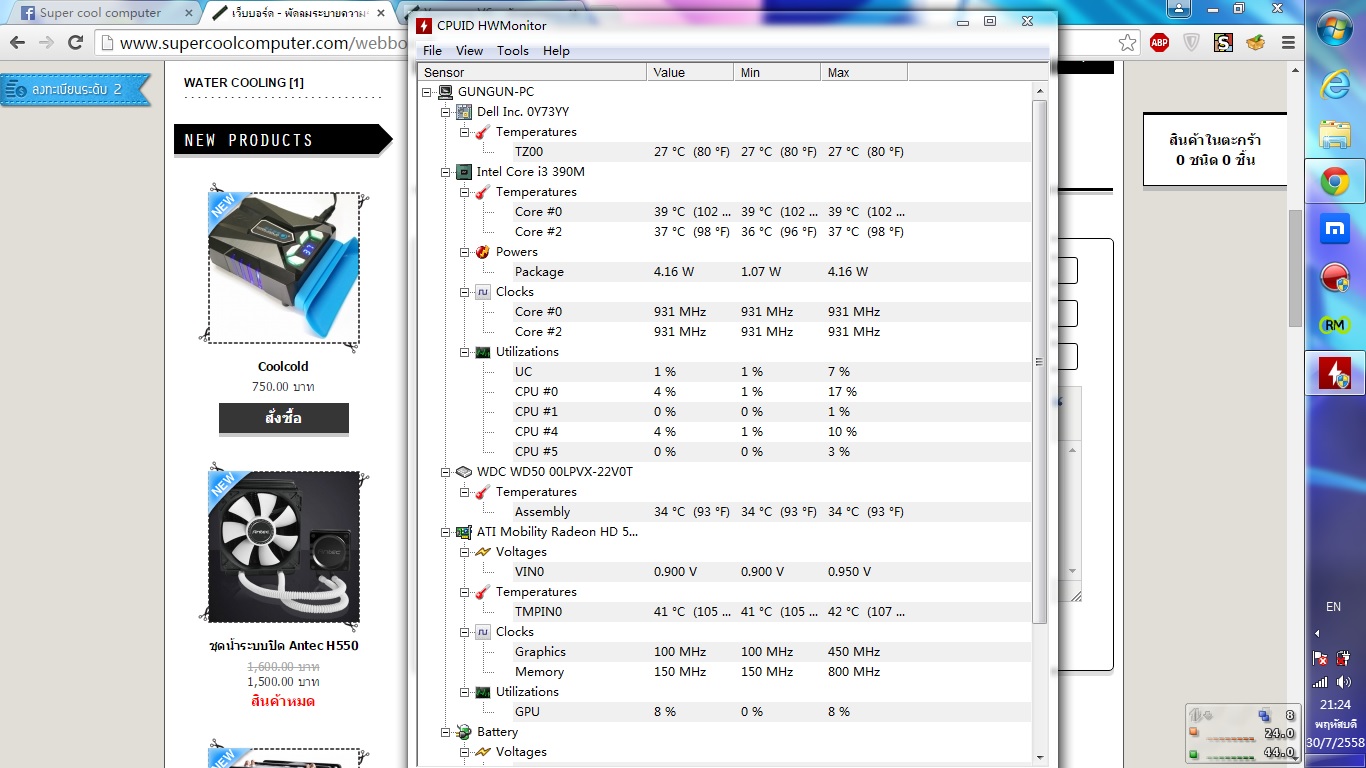Show hidden tray icons arrow
Screen dimensions: 1366x768
1317,633
